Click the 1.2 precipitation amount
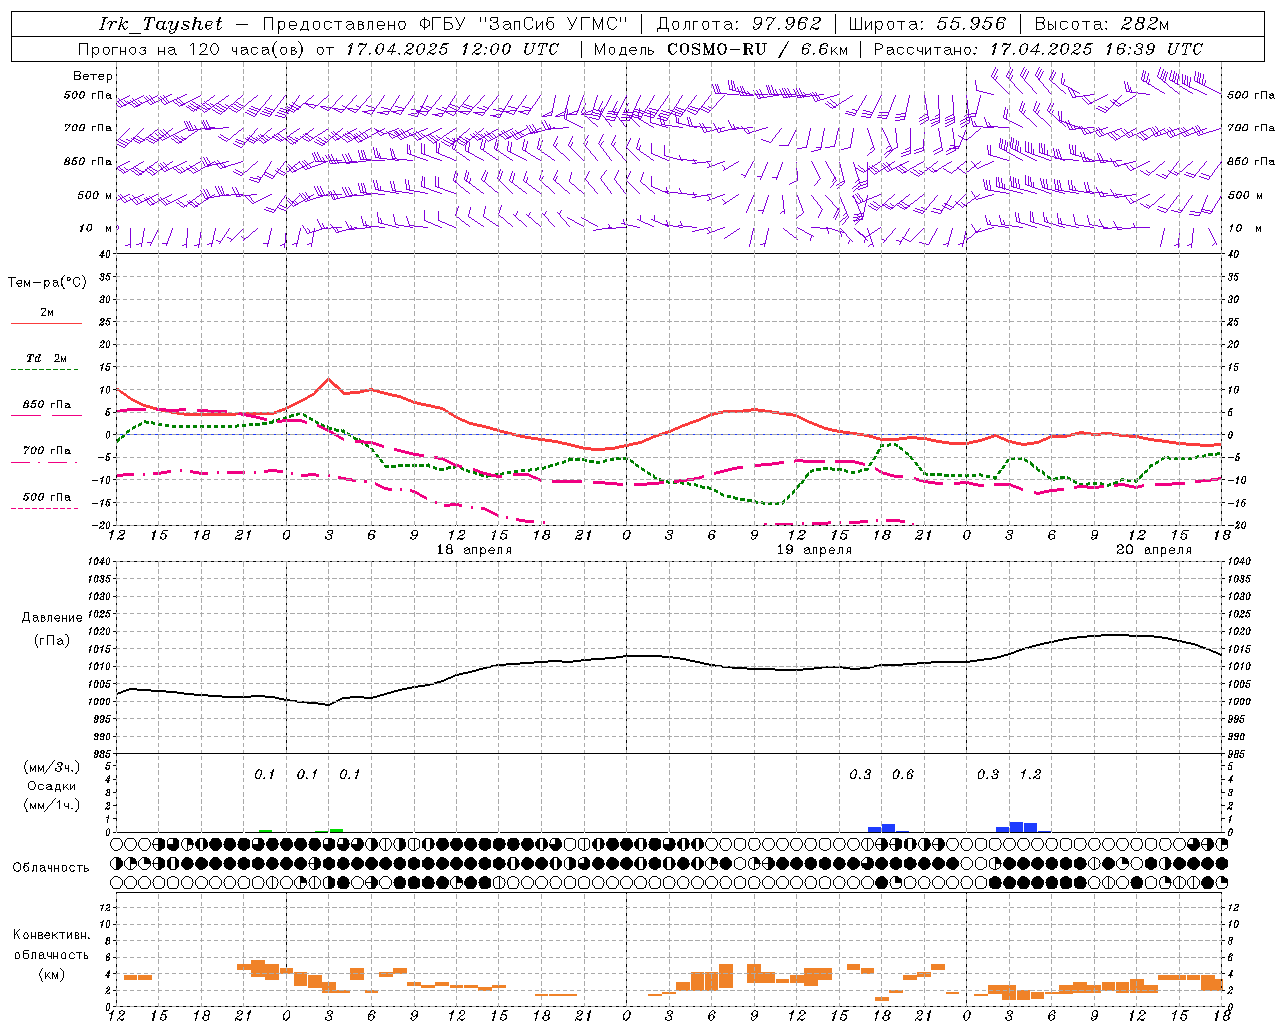 (x=1030, y=775)
